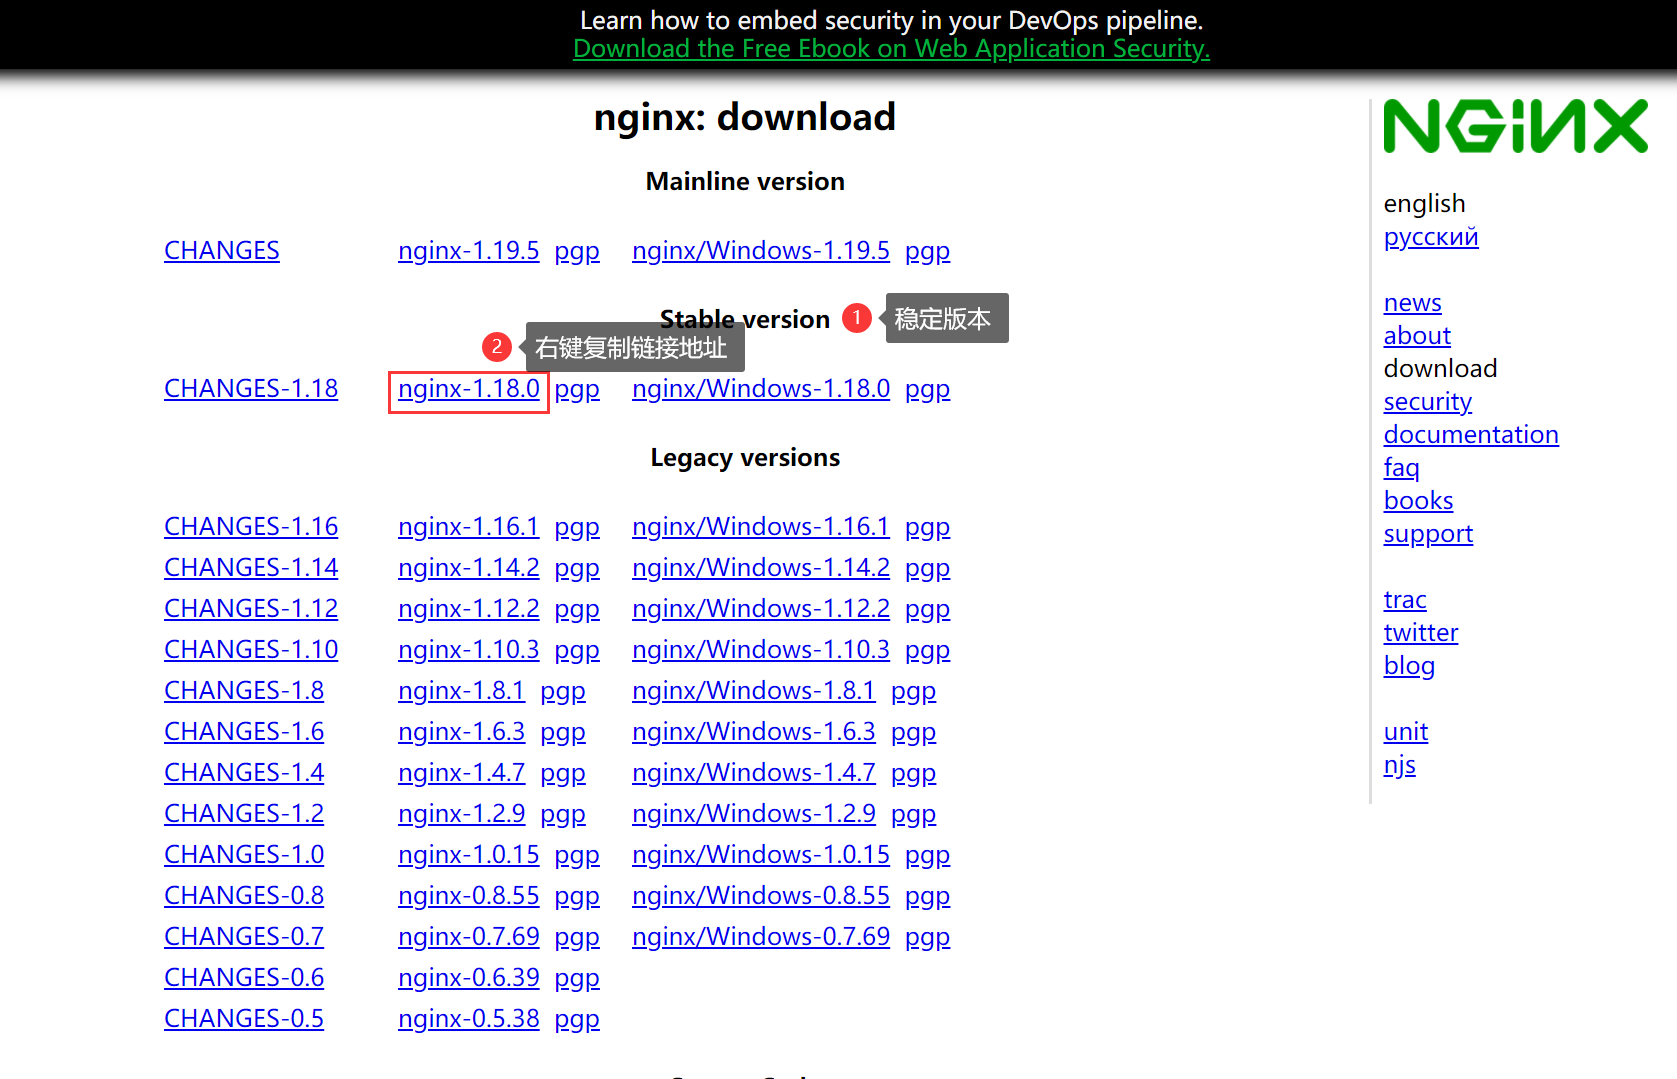Open CHANGES-1.12 link
This screenshot has height=1079, width=1677.
(x=251, y=608)
